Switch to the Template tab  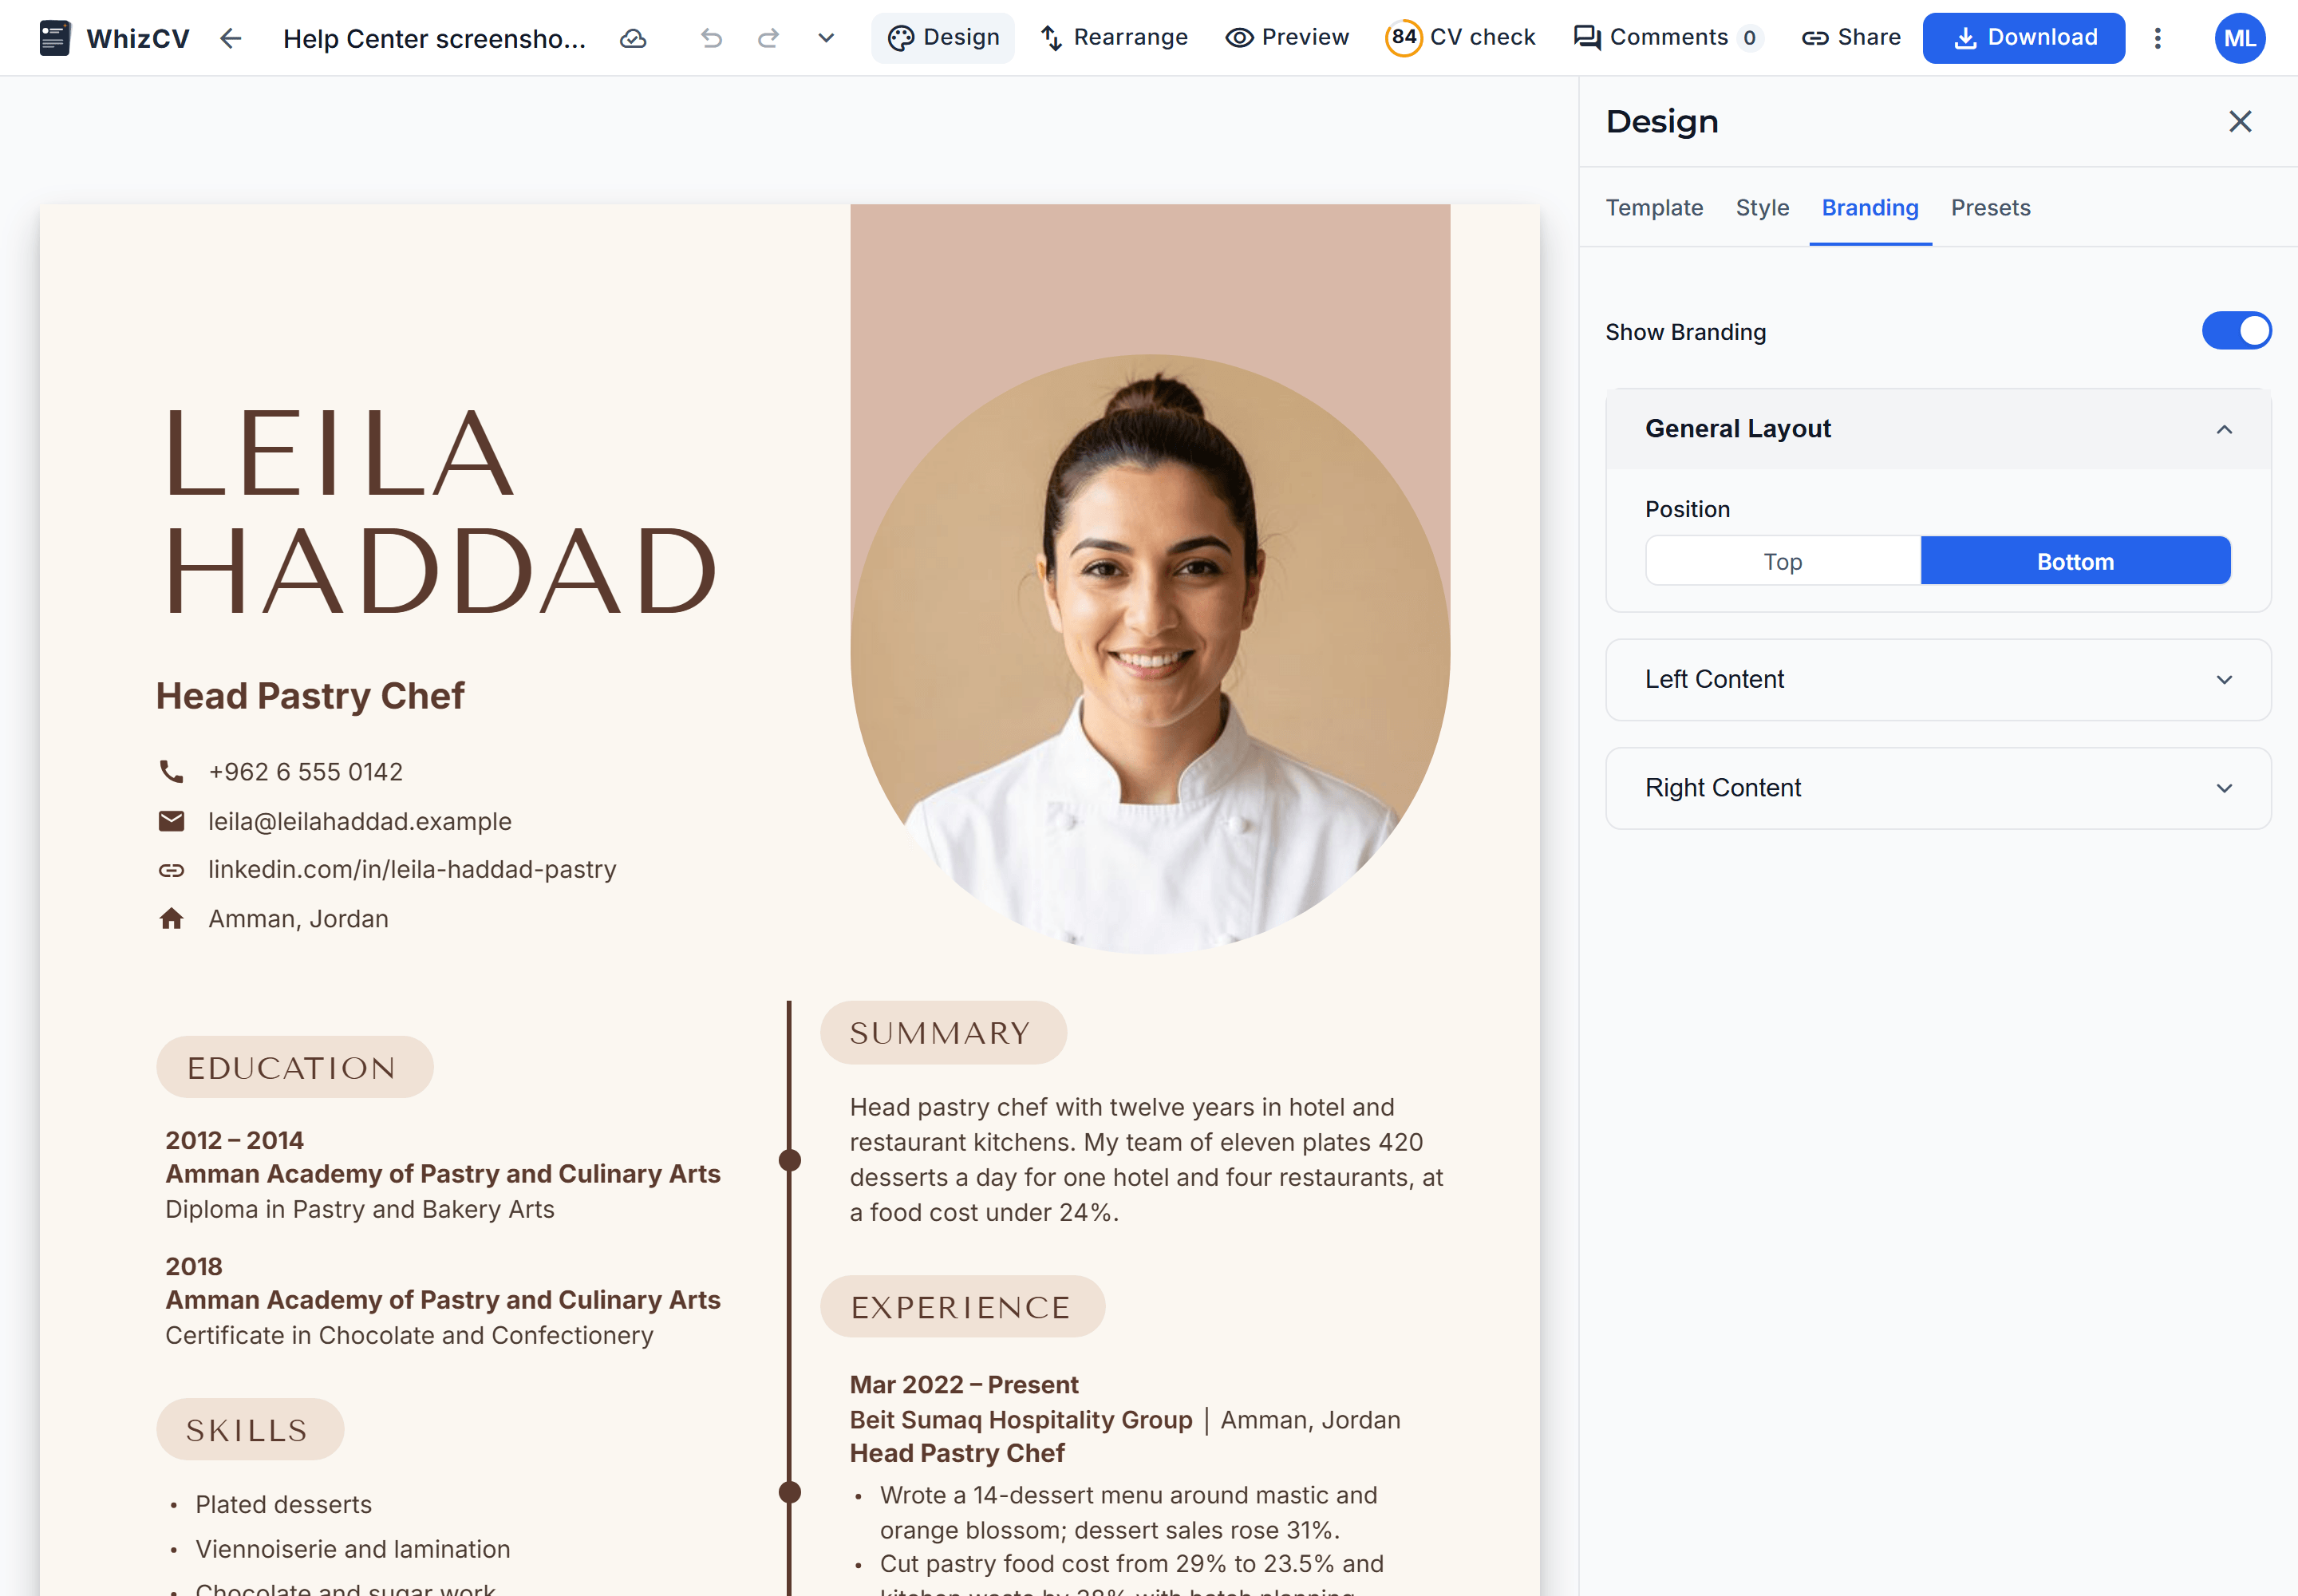pyautogui.click(x=1654, y=207)
